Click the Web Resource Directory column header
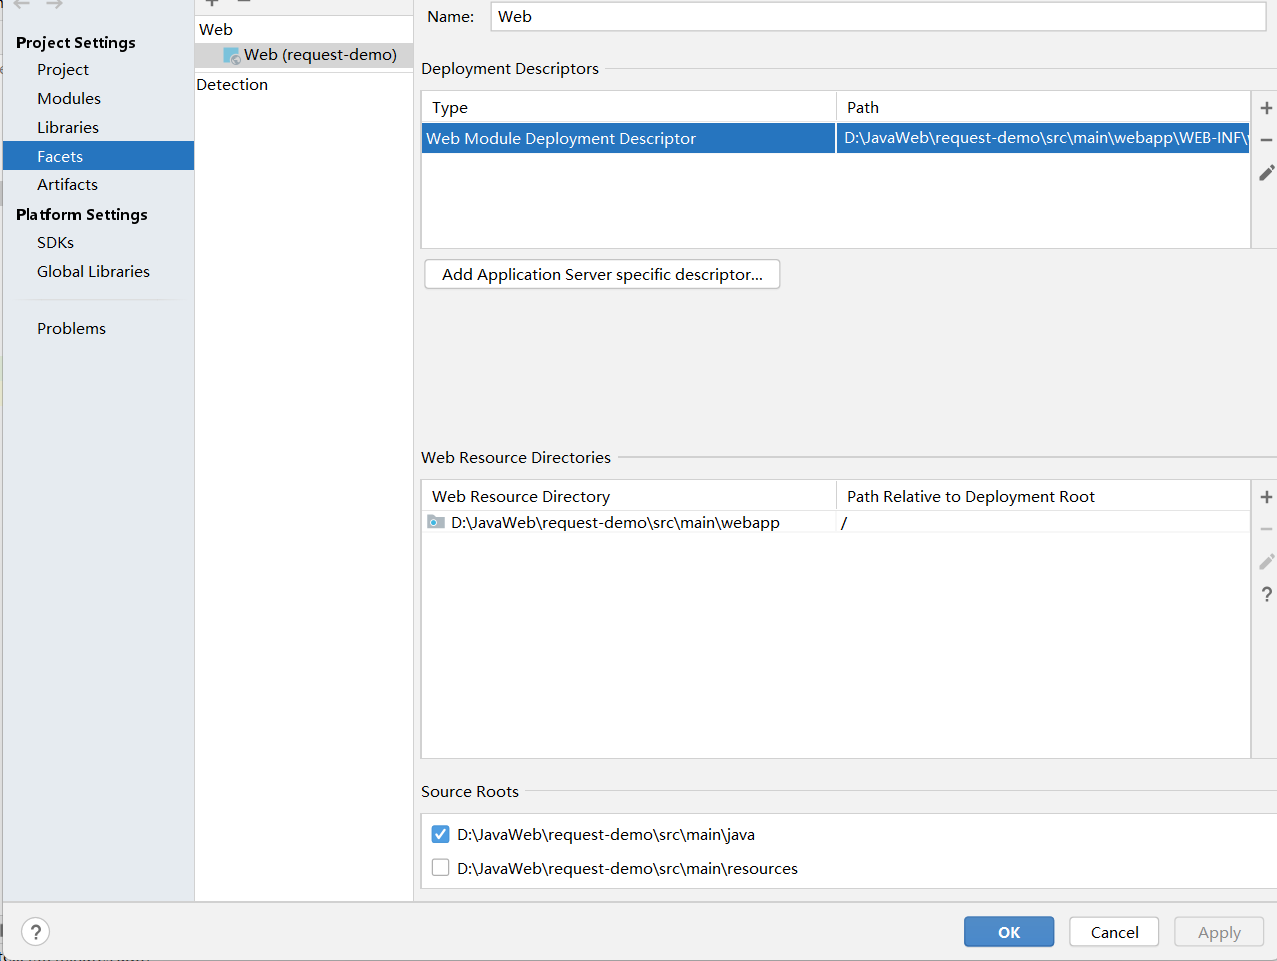The height and width of the screenshot is (961, 1277). (629, 496)
